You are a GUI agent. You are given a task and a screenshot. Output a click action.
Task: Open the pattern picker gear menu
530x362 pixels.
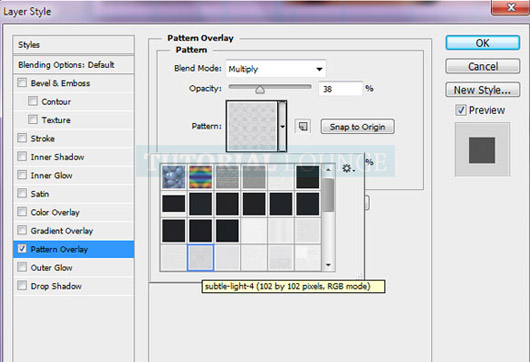(x=348, y=168)
